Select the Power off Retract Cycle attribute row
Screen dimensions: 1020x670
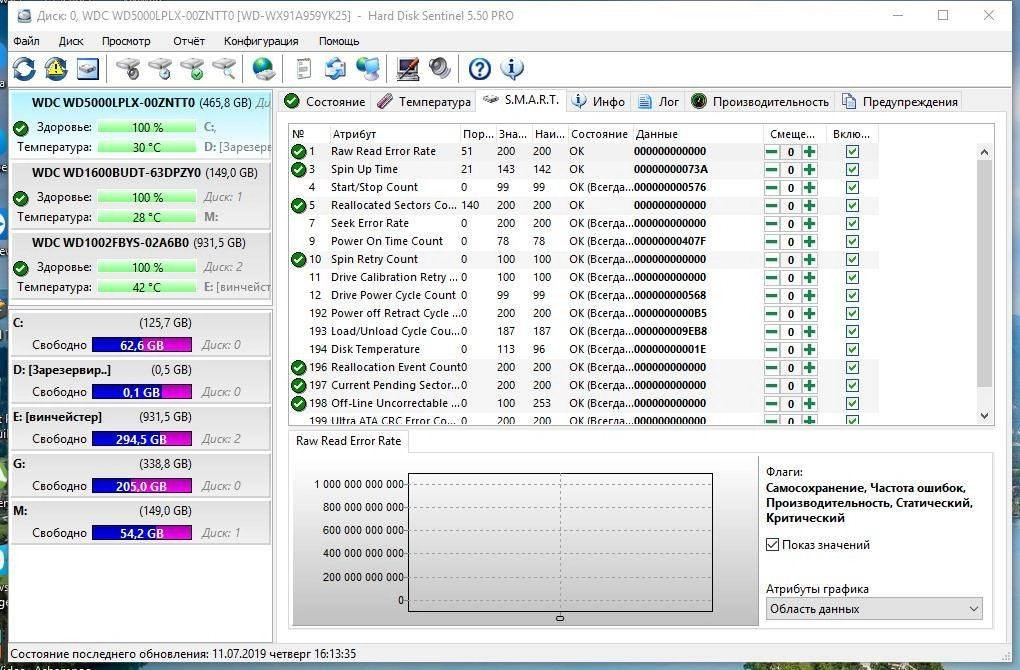pyautogui.click(x=584, y=314)
